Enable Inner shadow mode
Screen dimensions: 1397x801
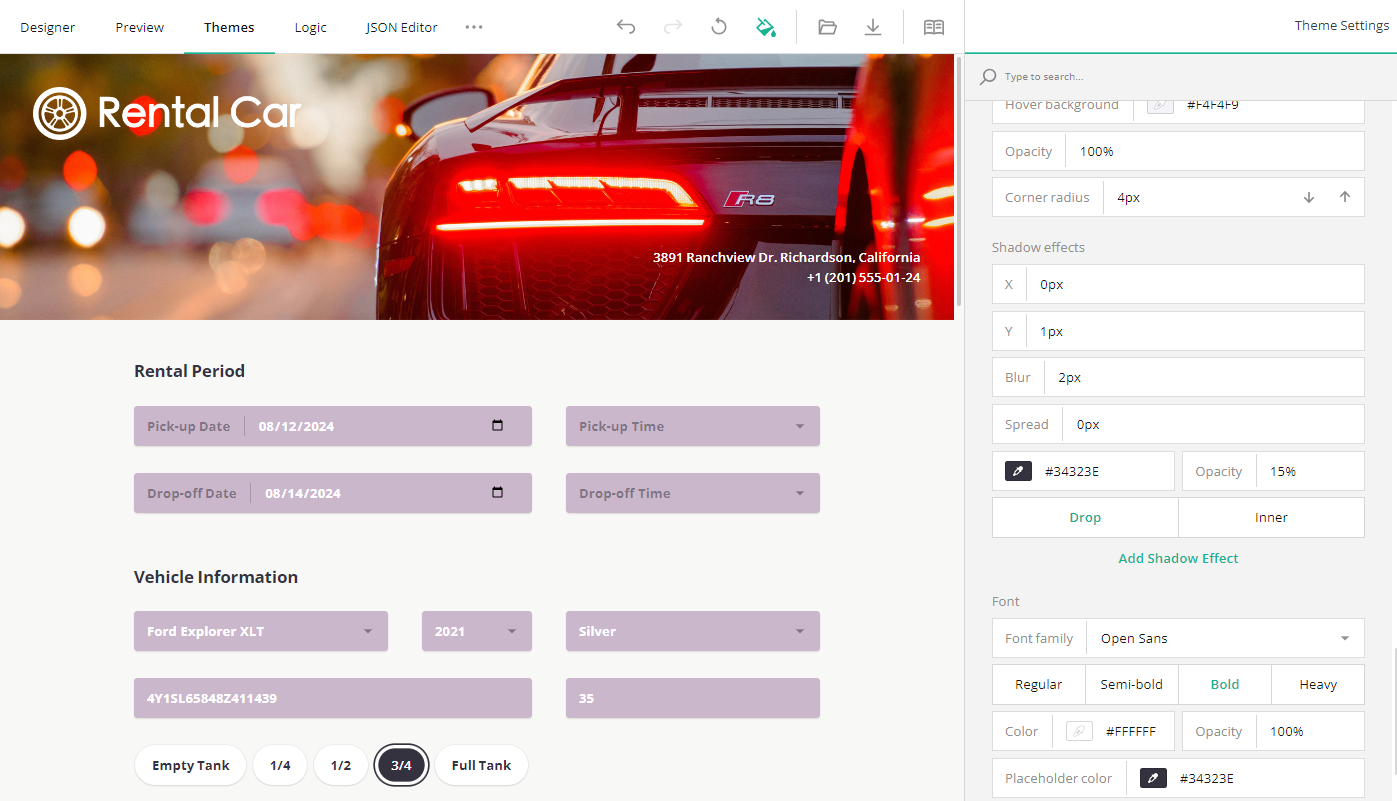pyautogui.click(x=1271, y=517)
